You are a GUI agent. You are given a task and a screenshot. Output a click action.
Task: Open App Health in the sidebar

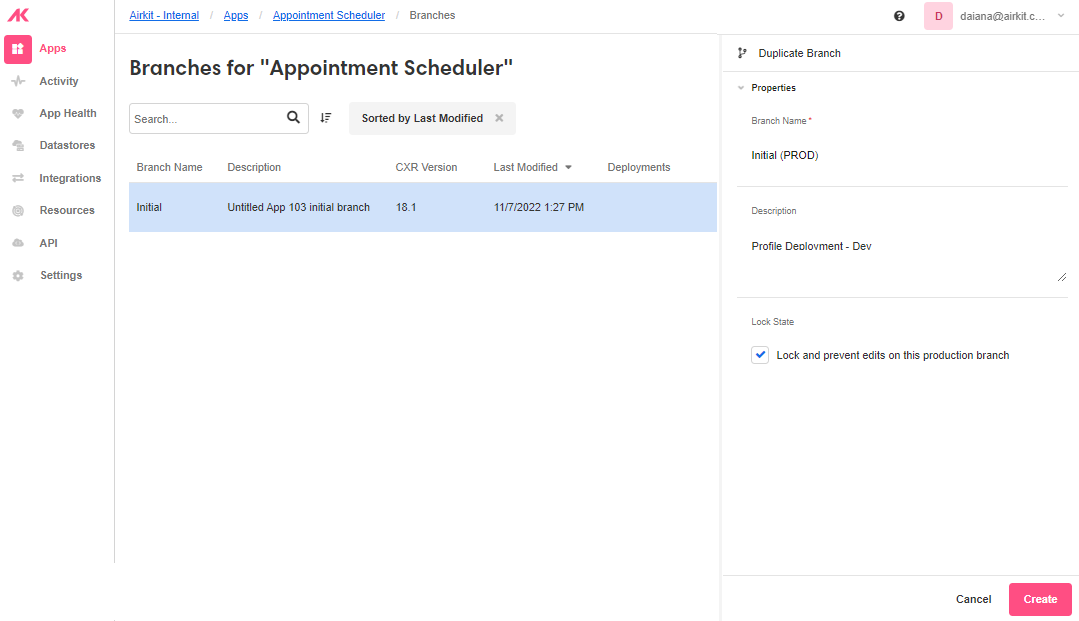67,114
